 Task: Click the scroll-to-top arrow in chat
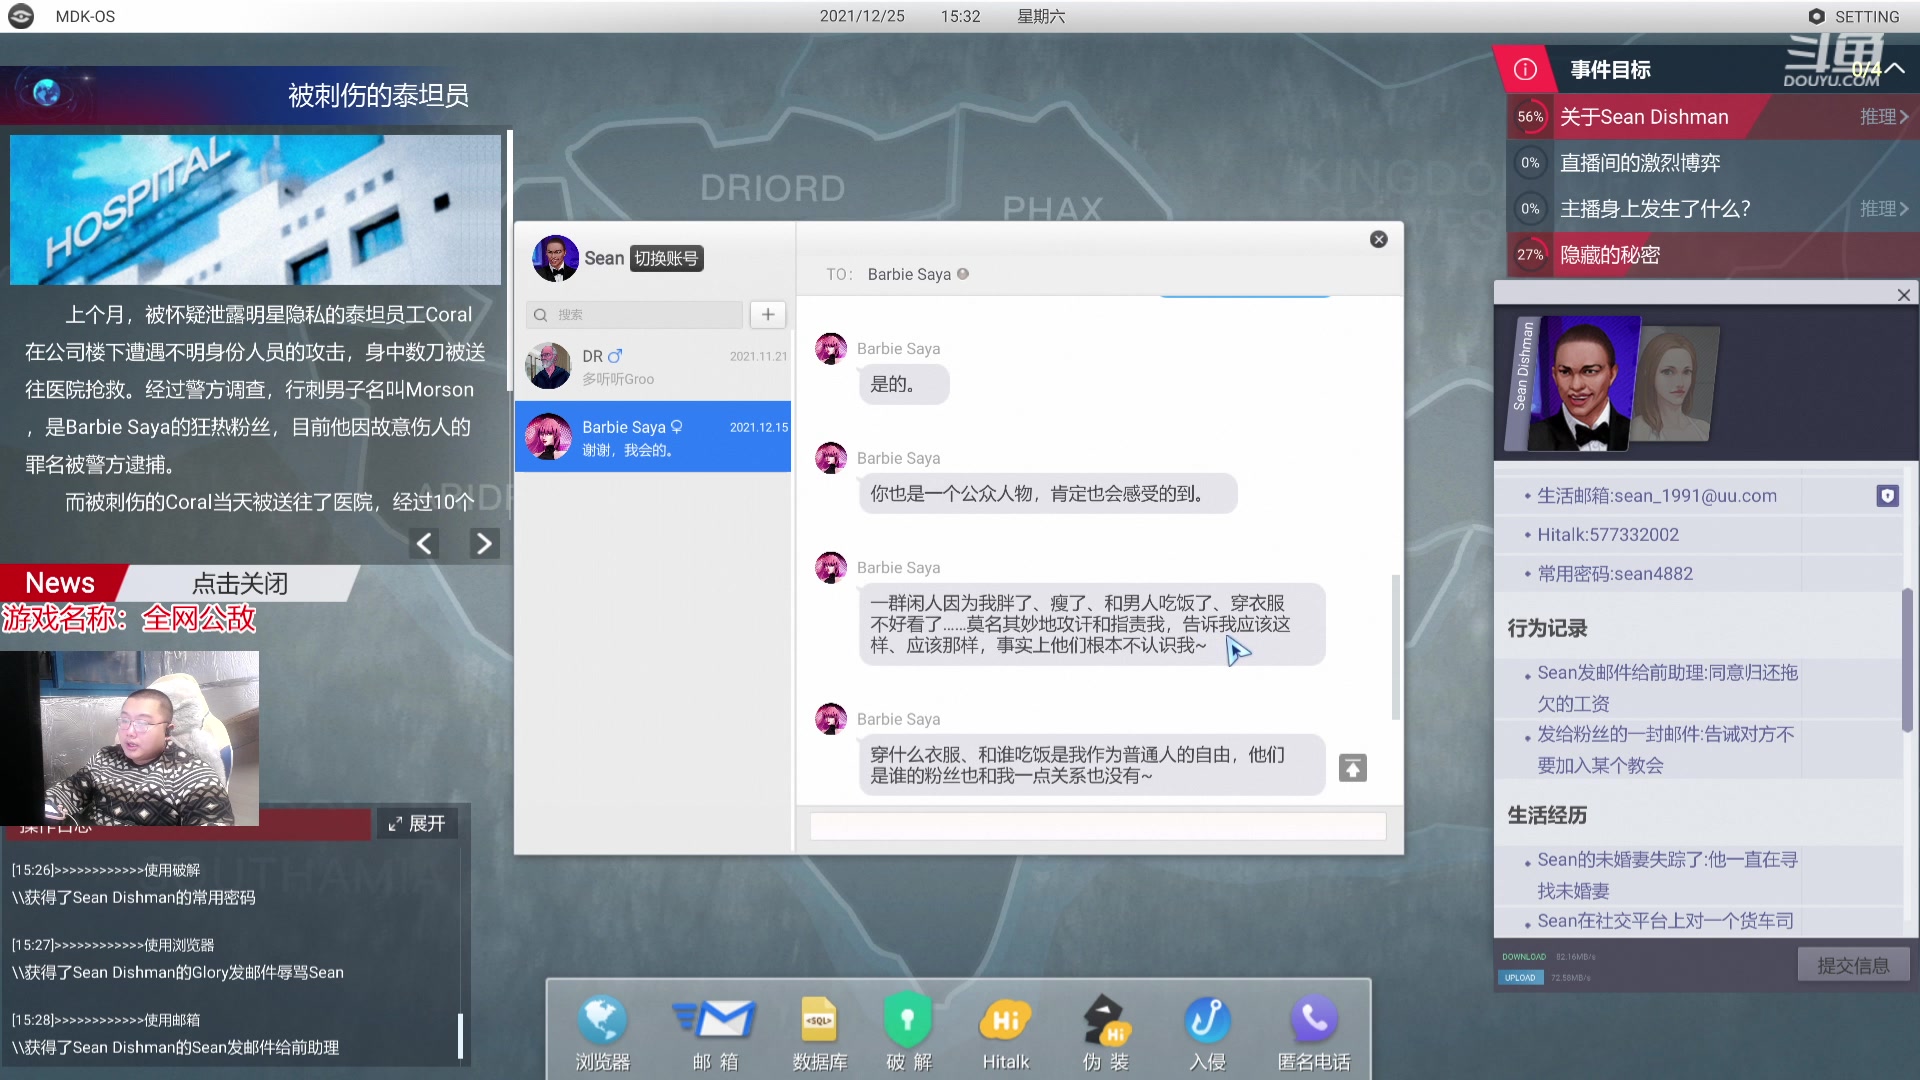1352,768
